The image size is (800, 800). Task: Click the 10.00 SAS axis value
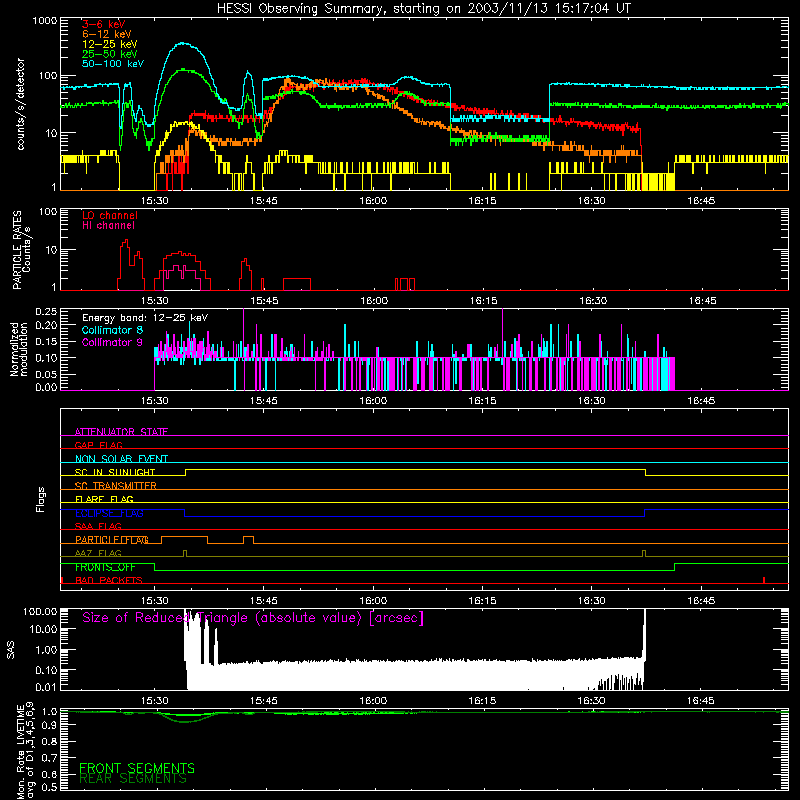point(43,629)
